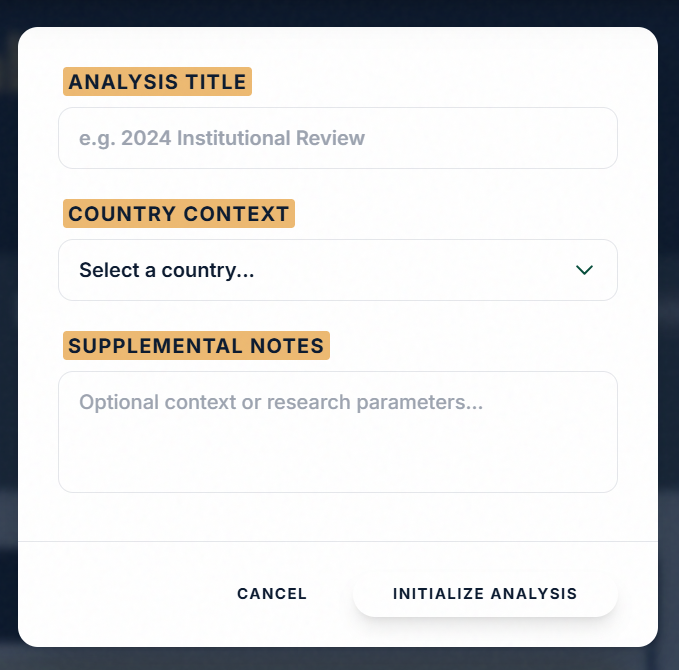This screenshot has height=670, width=679.
Task: Submit the form with Initialize Analysis
Action: click(x=485, y=594)
